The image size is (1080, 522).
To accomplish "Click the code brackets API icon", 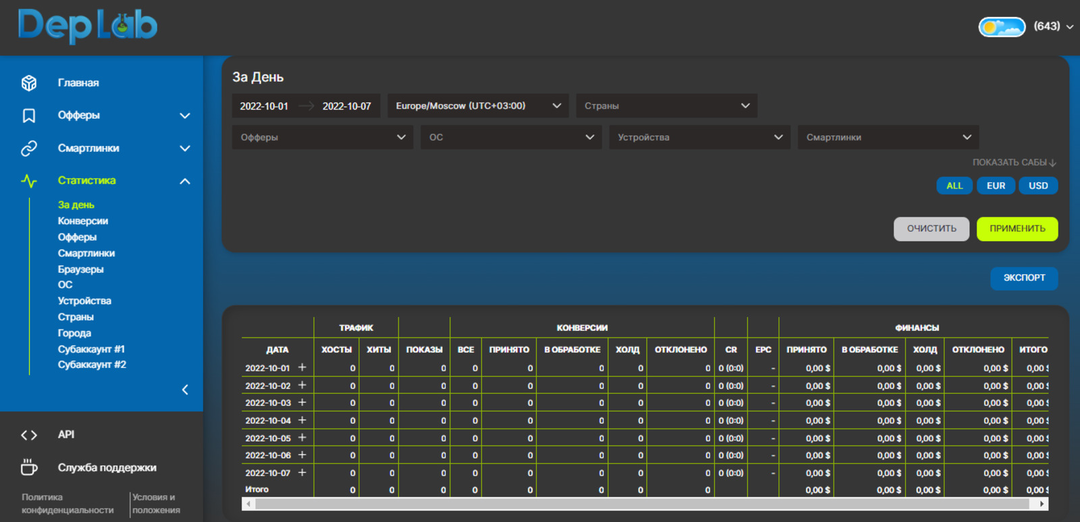I will [x=30, y=435].
